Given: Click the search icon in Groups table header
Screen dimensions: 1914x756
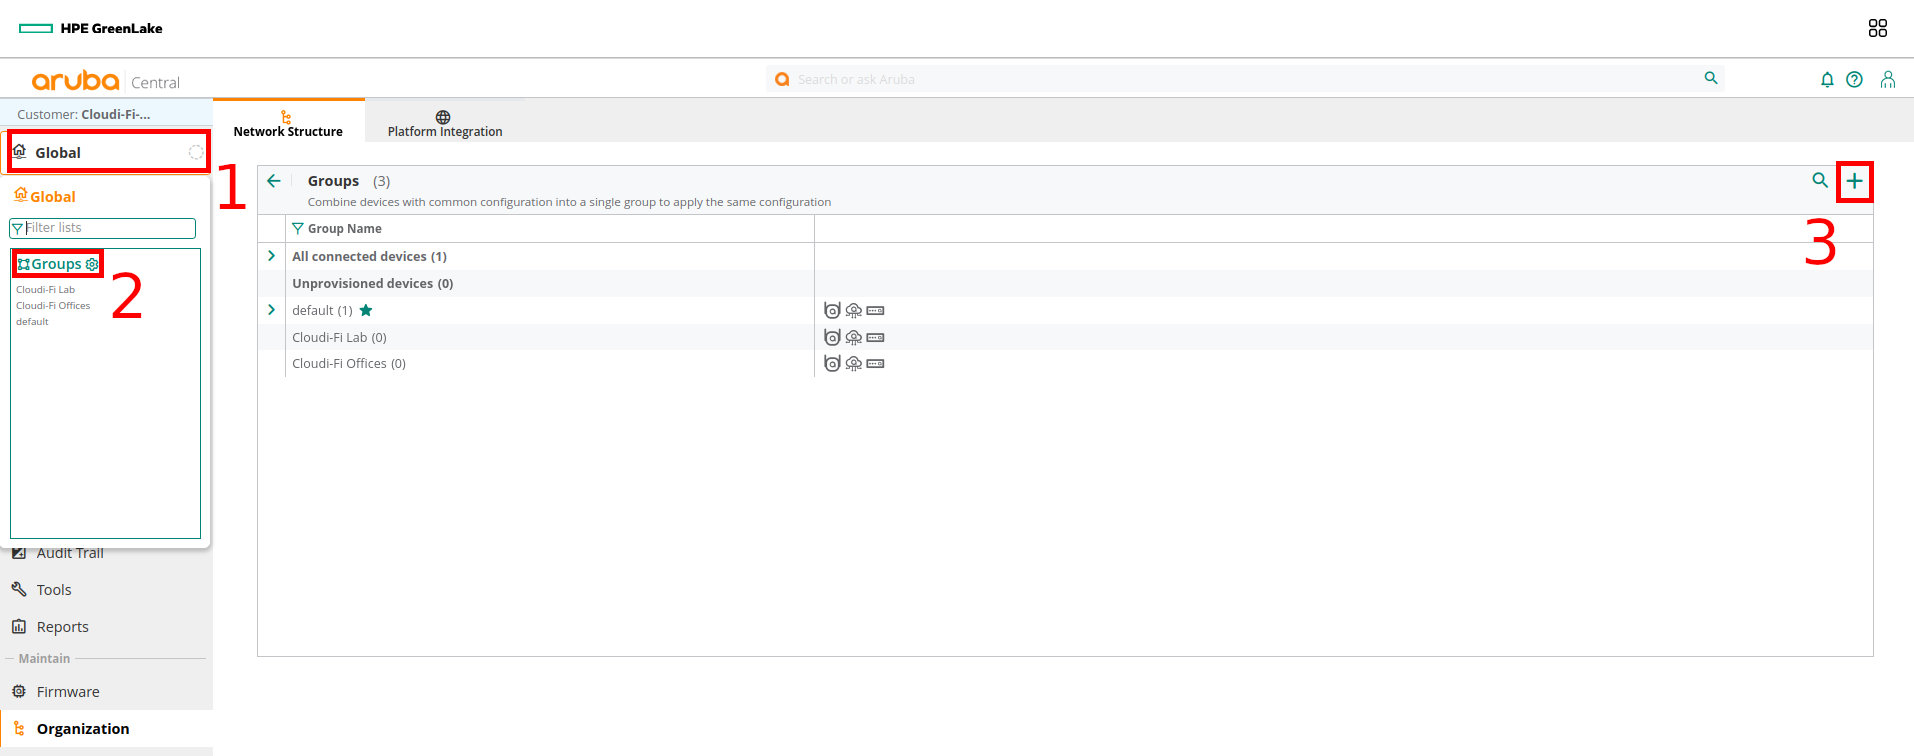Looking at the screenshot, I should tap(1820, 180).
